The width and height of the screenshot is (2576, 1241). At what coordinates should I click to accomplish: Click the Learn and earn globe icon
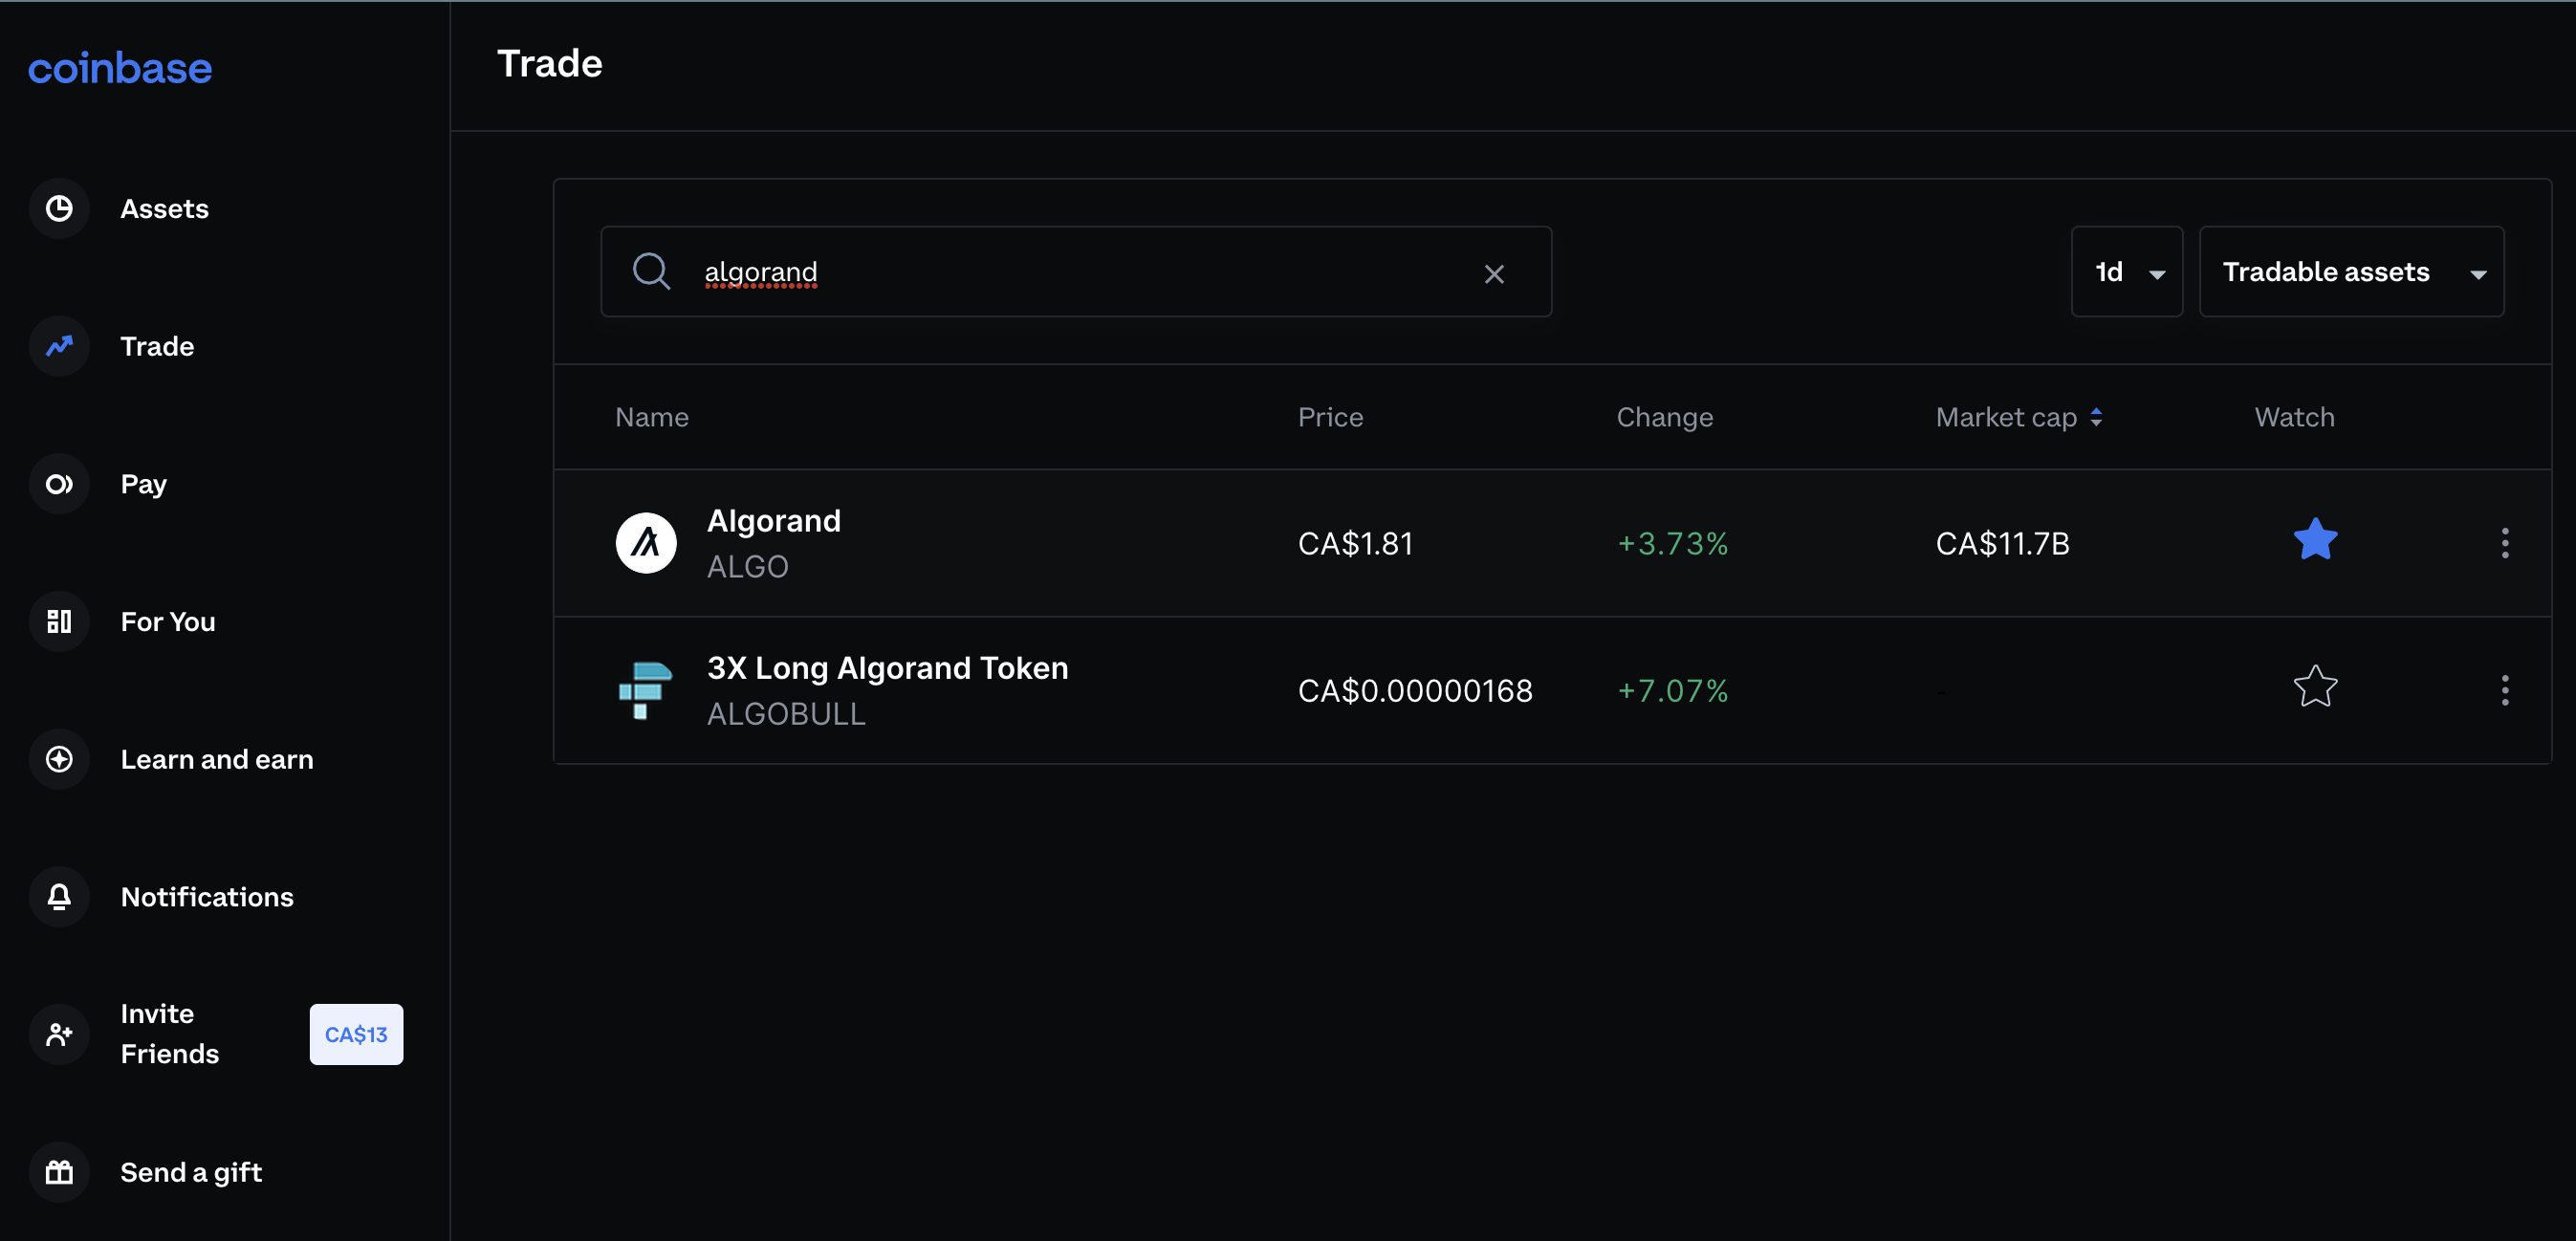(58, 759)
